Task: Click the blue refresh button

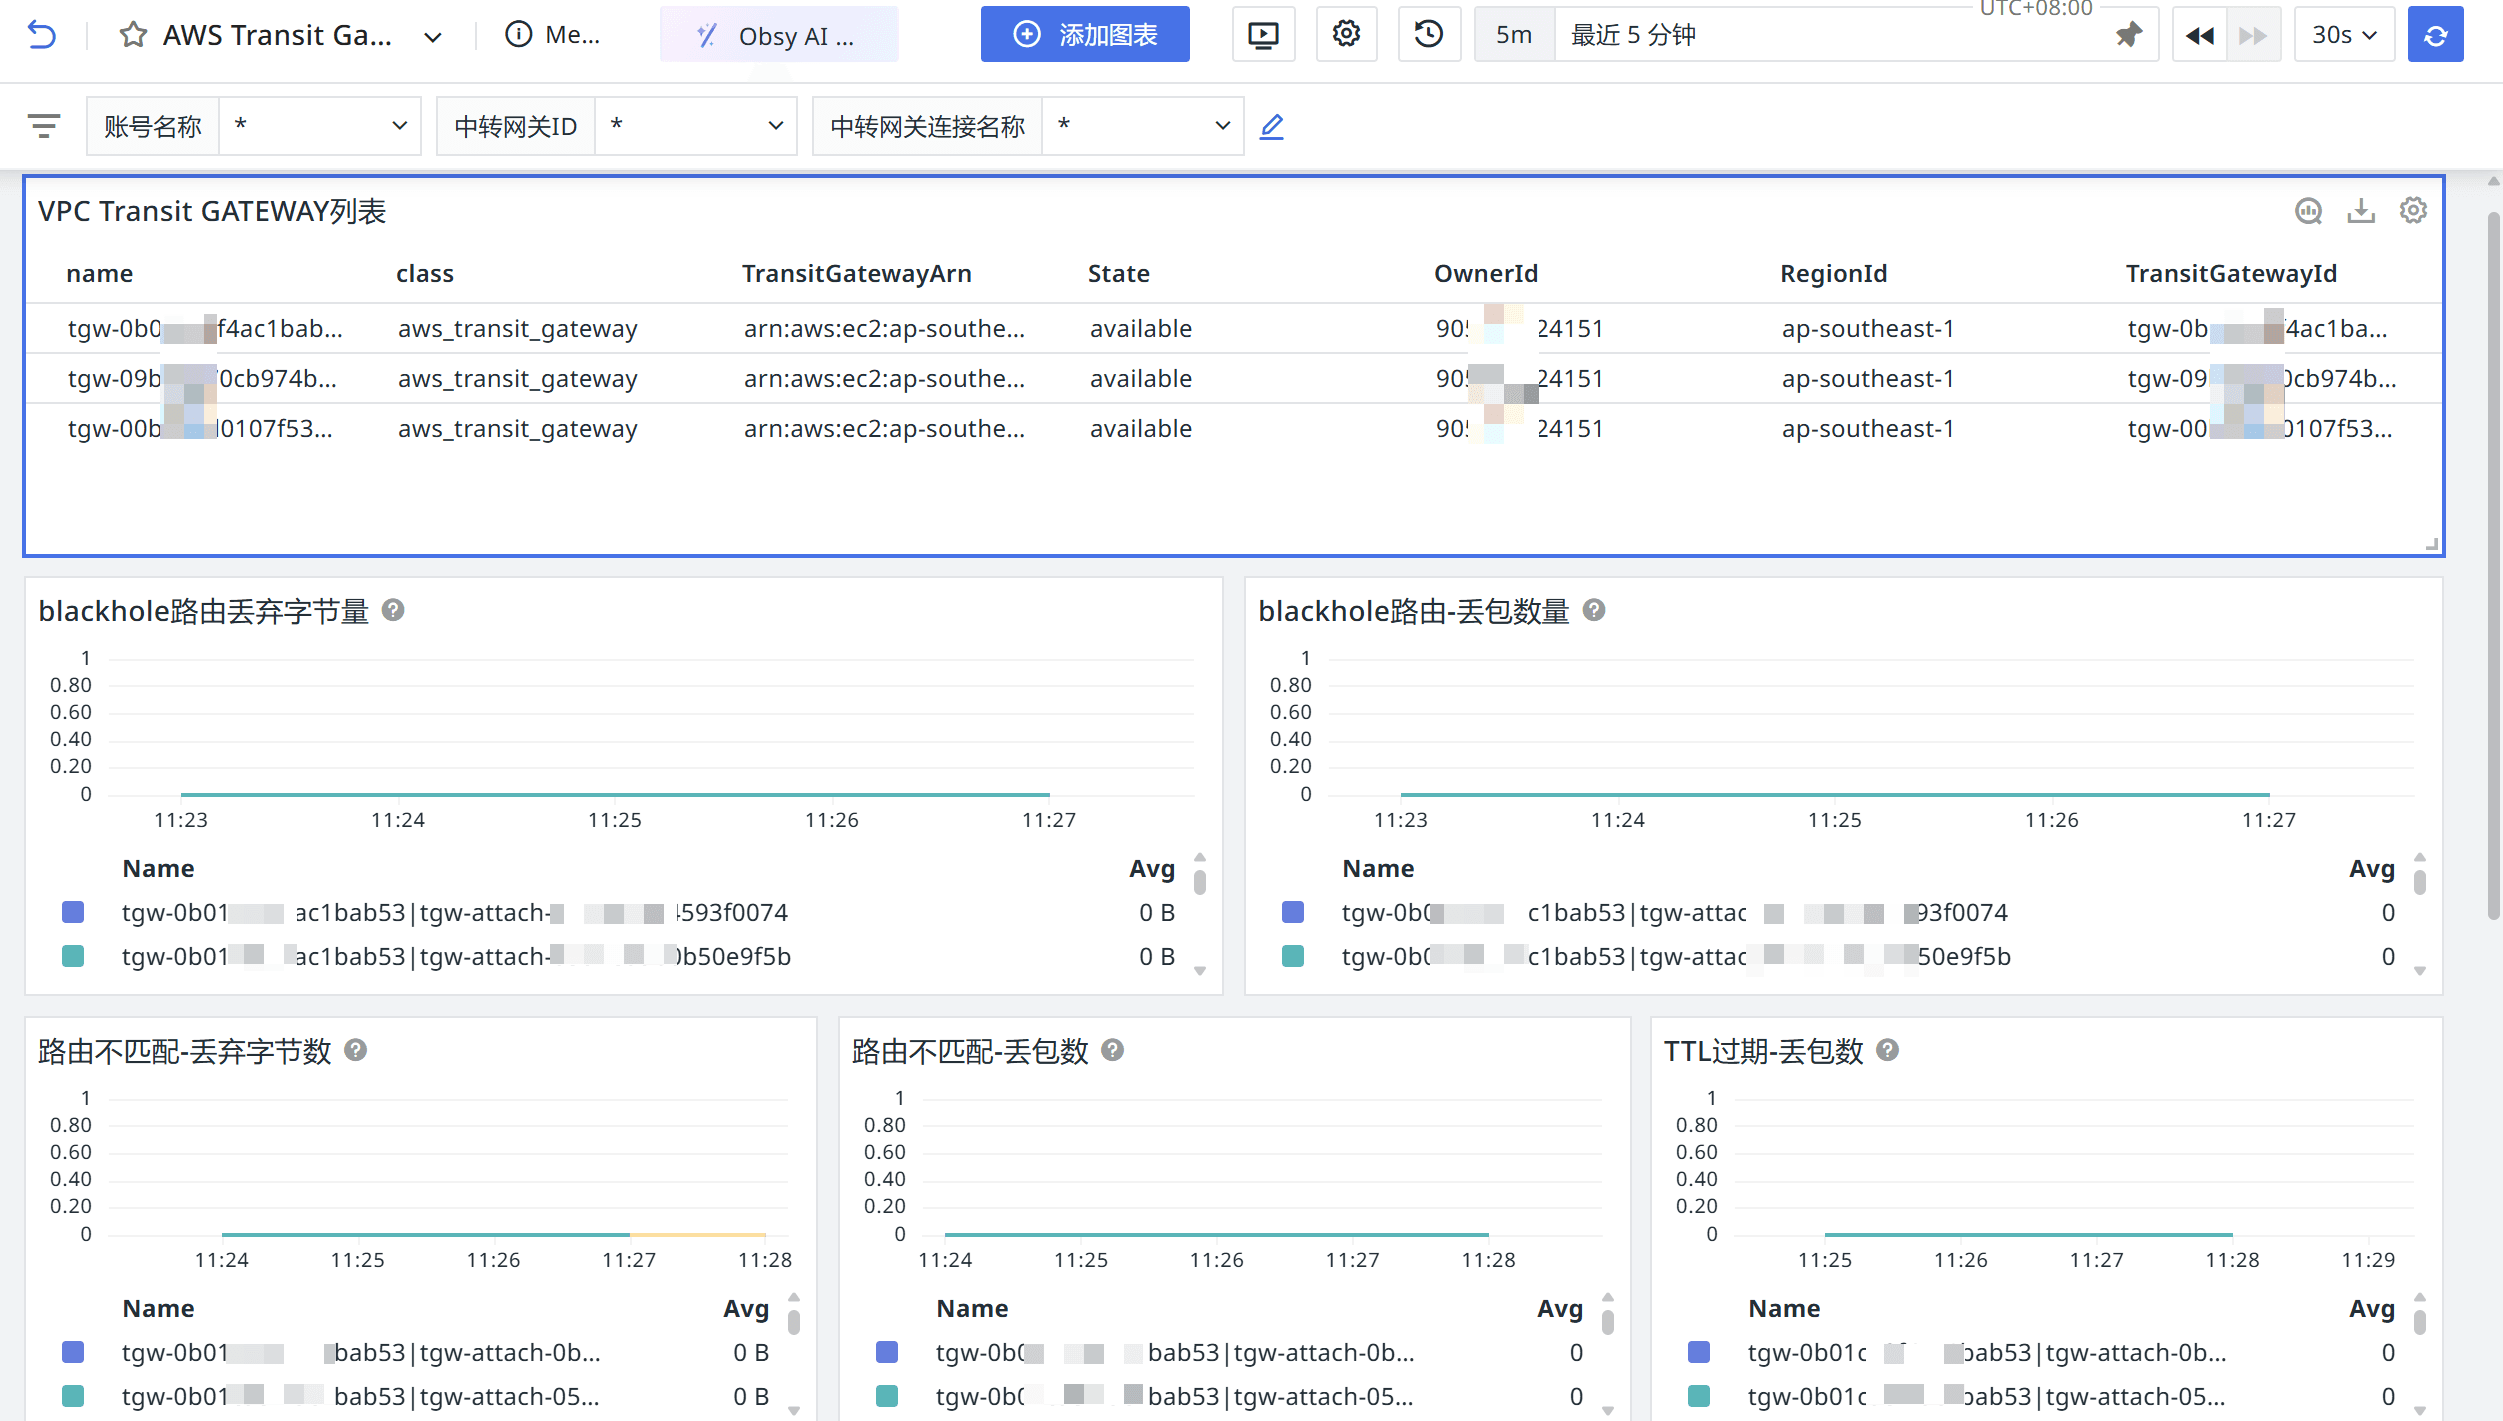Action: [2435, 35]
